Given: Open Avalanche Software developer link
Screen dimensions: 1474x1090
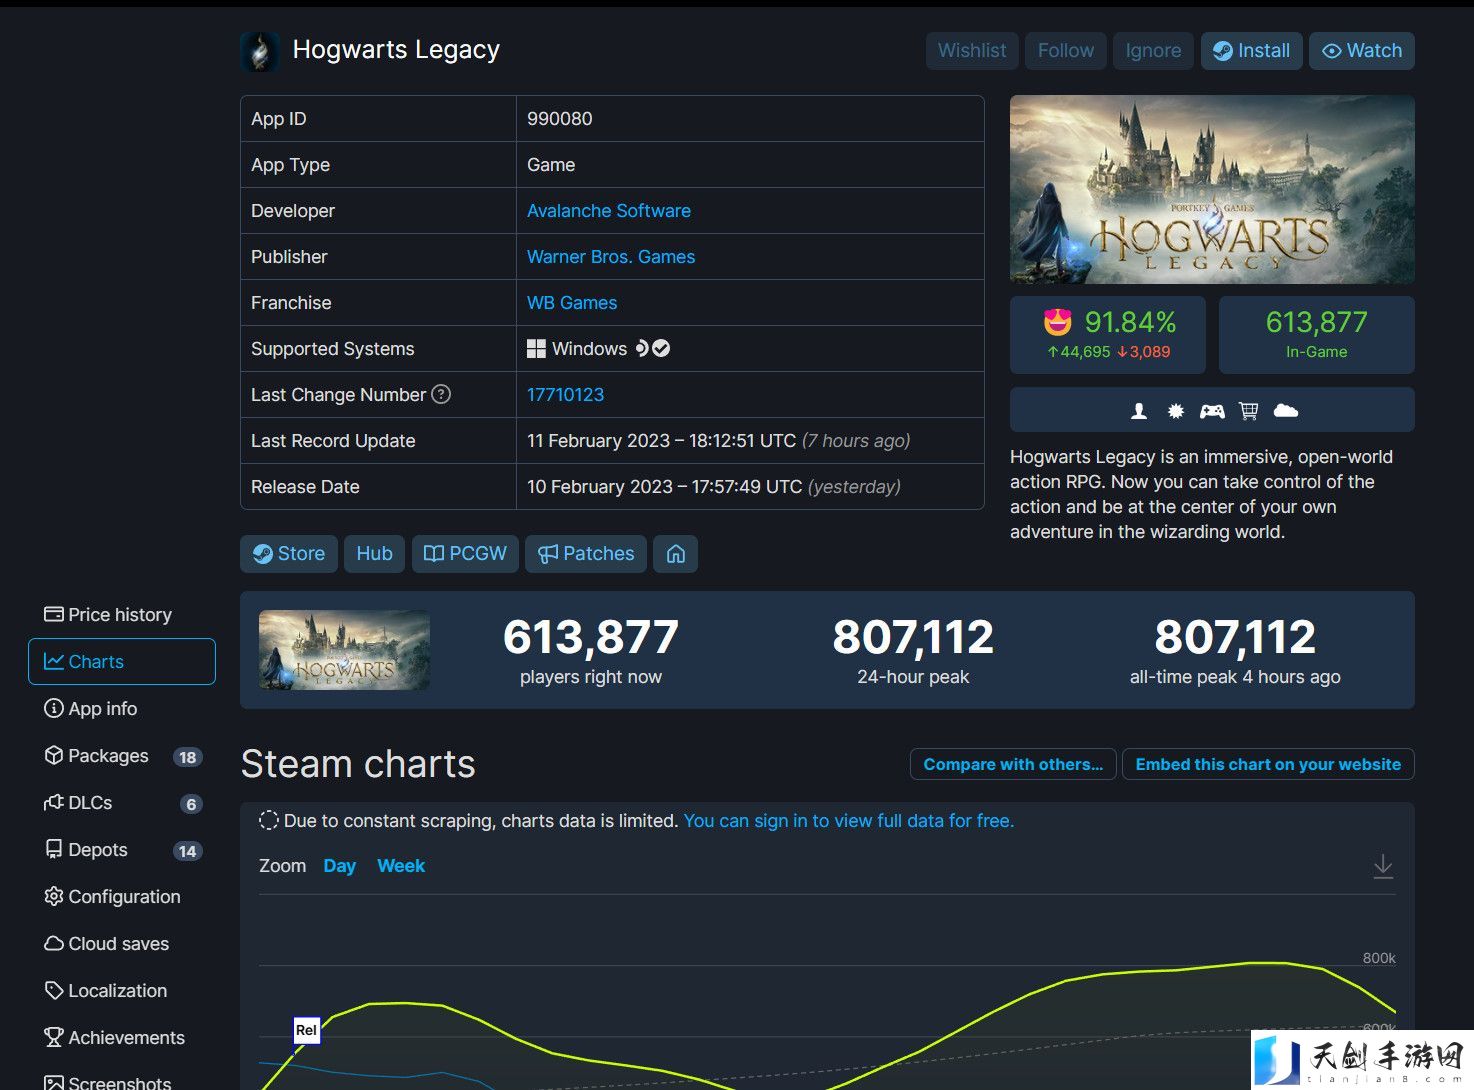Looking at the screenshot, I should [x=609, y=211].
